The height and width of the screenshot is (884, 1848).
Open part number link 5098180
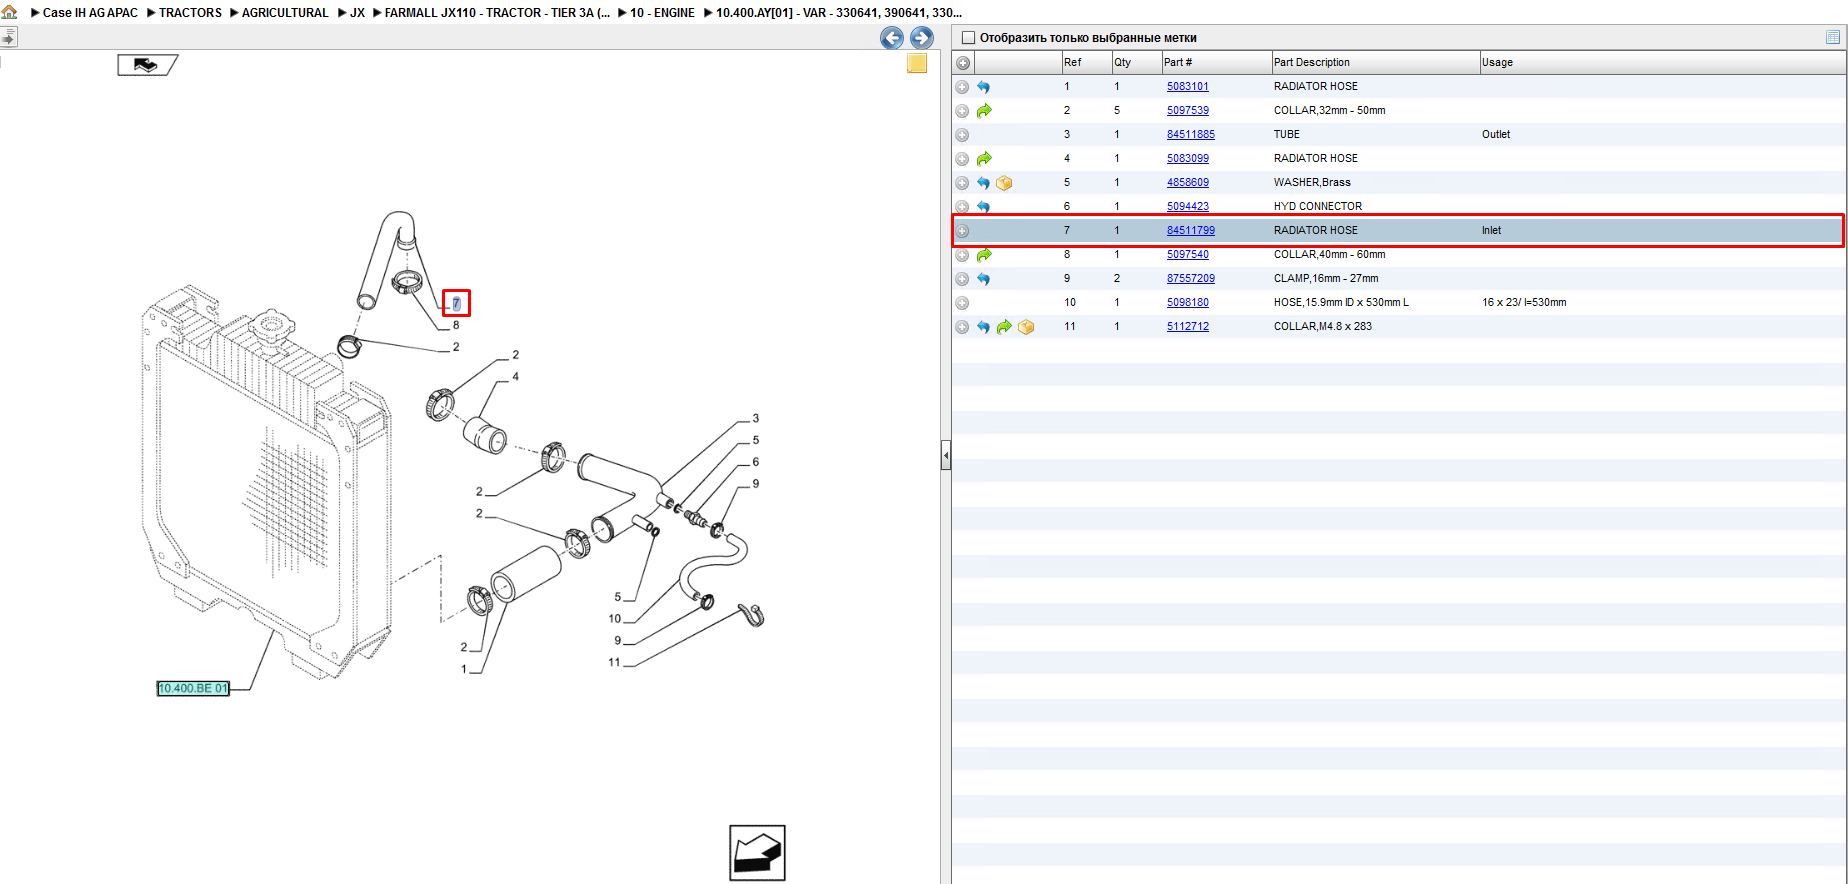click(1187, 303)
